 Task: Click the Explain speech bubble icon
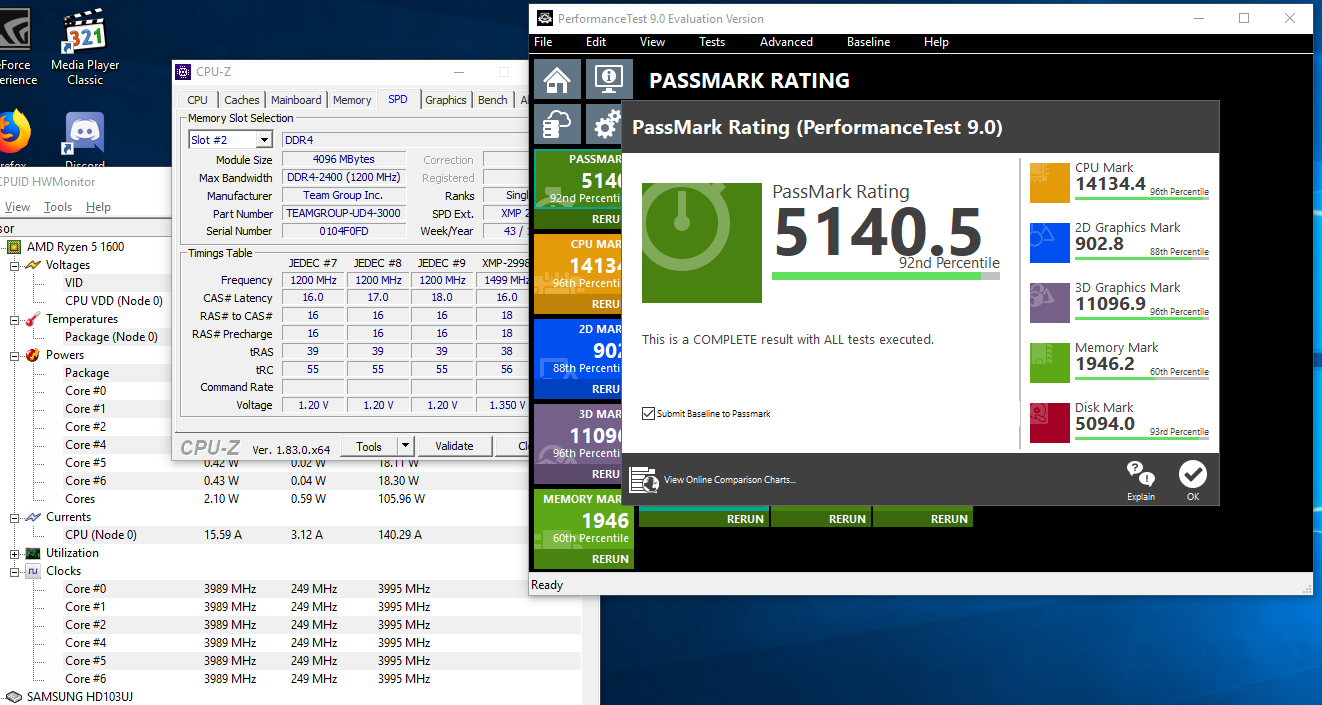pos(1140,475)
